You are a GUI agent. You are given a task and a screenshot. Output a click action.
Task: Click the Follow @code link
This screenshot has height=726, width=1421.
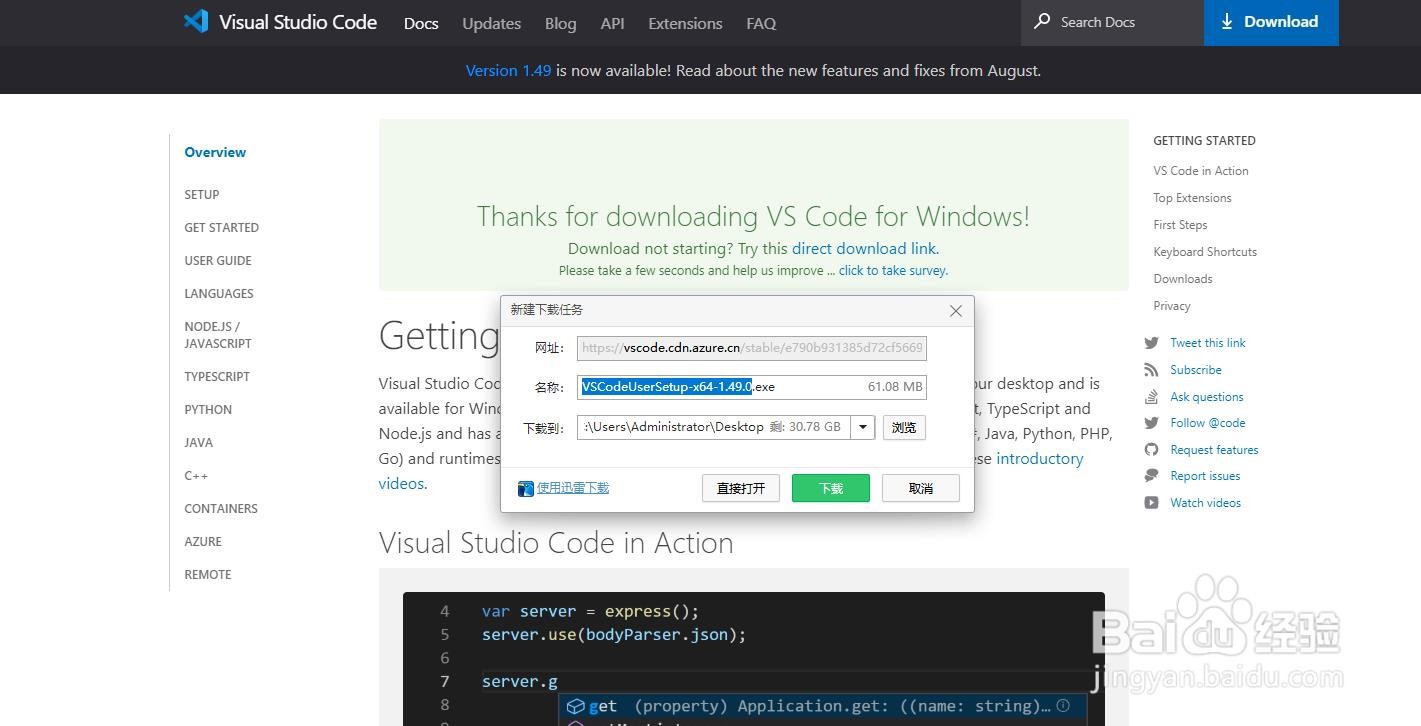(x=1208, y=423)
